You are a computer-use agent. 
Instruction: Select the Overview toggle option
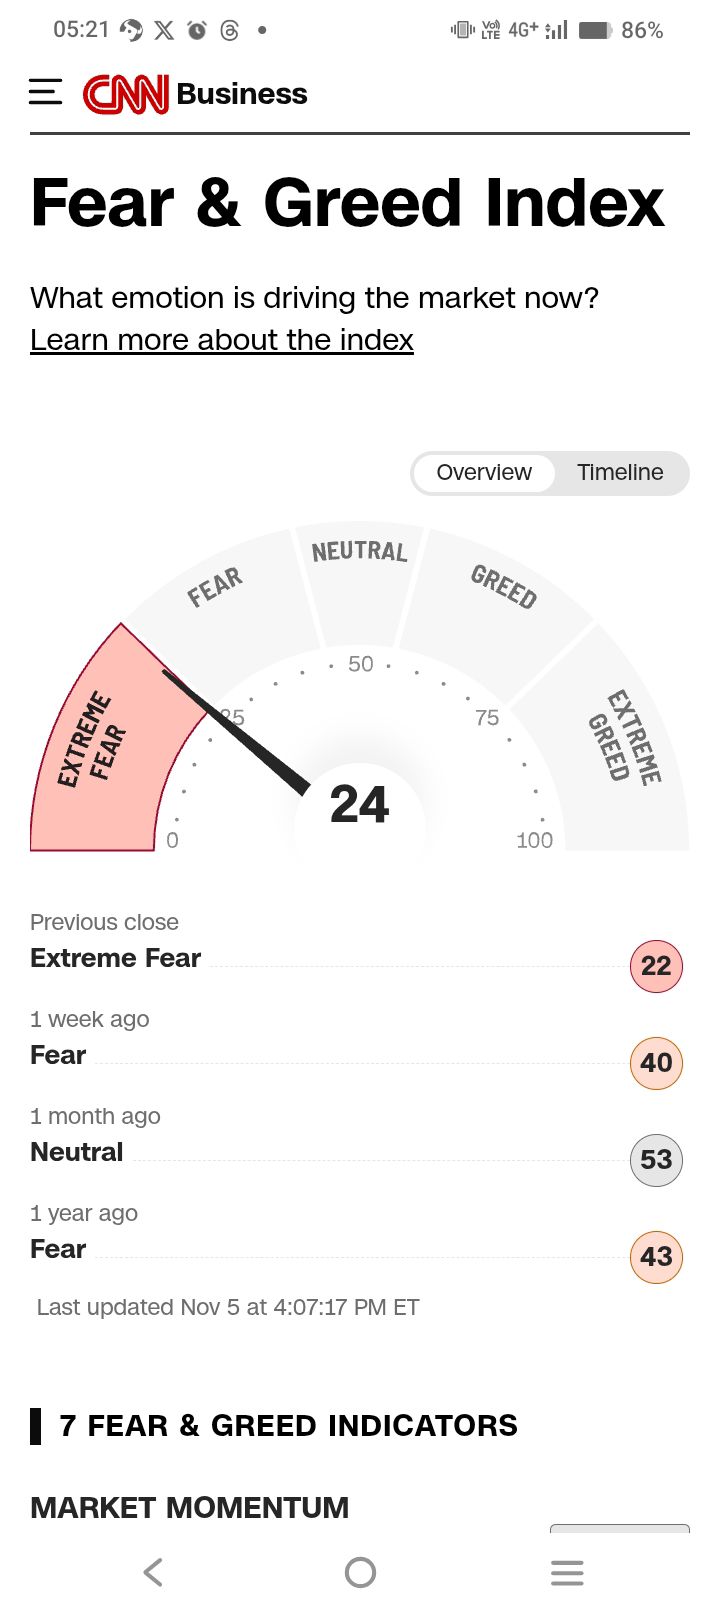pos(484,472)
